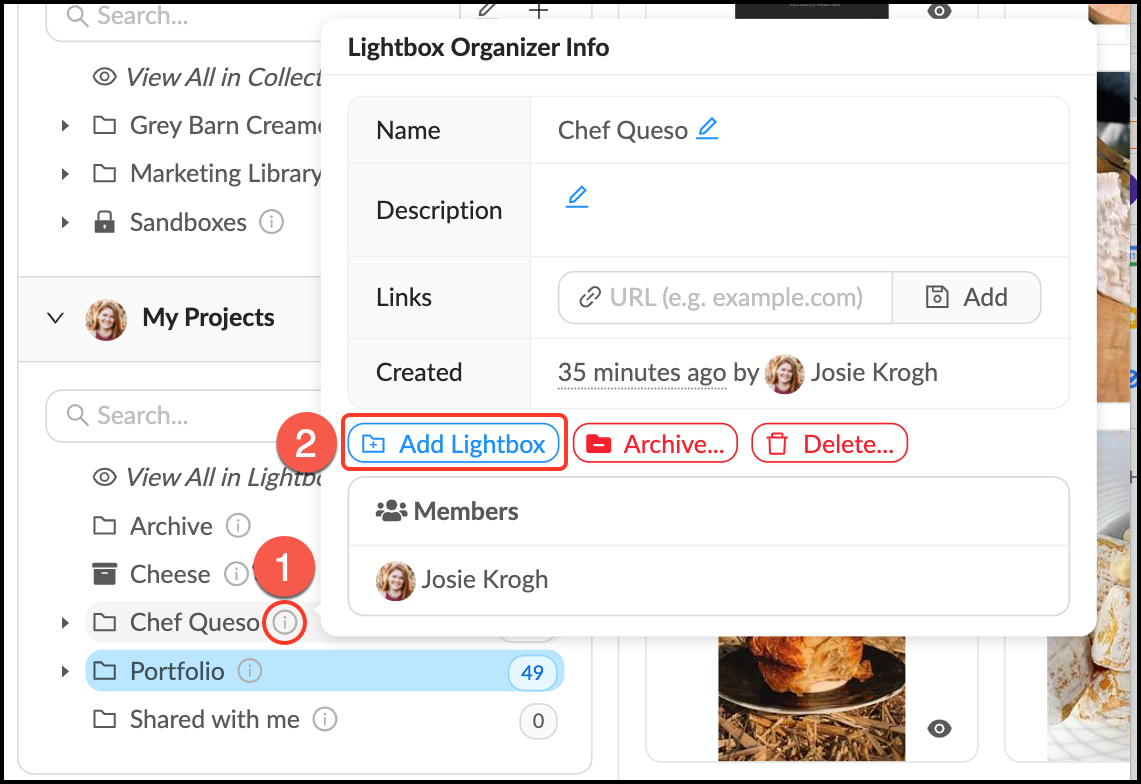Expand the Grey Barn Creamery folder
This screenshot has height=784, width=1141.
[x=65, y=125]
